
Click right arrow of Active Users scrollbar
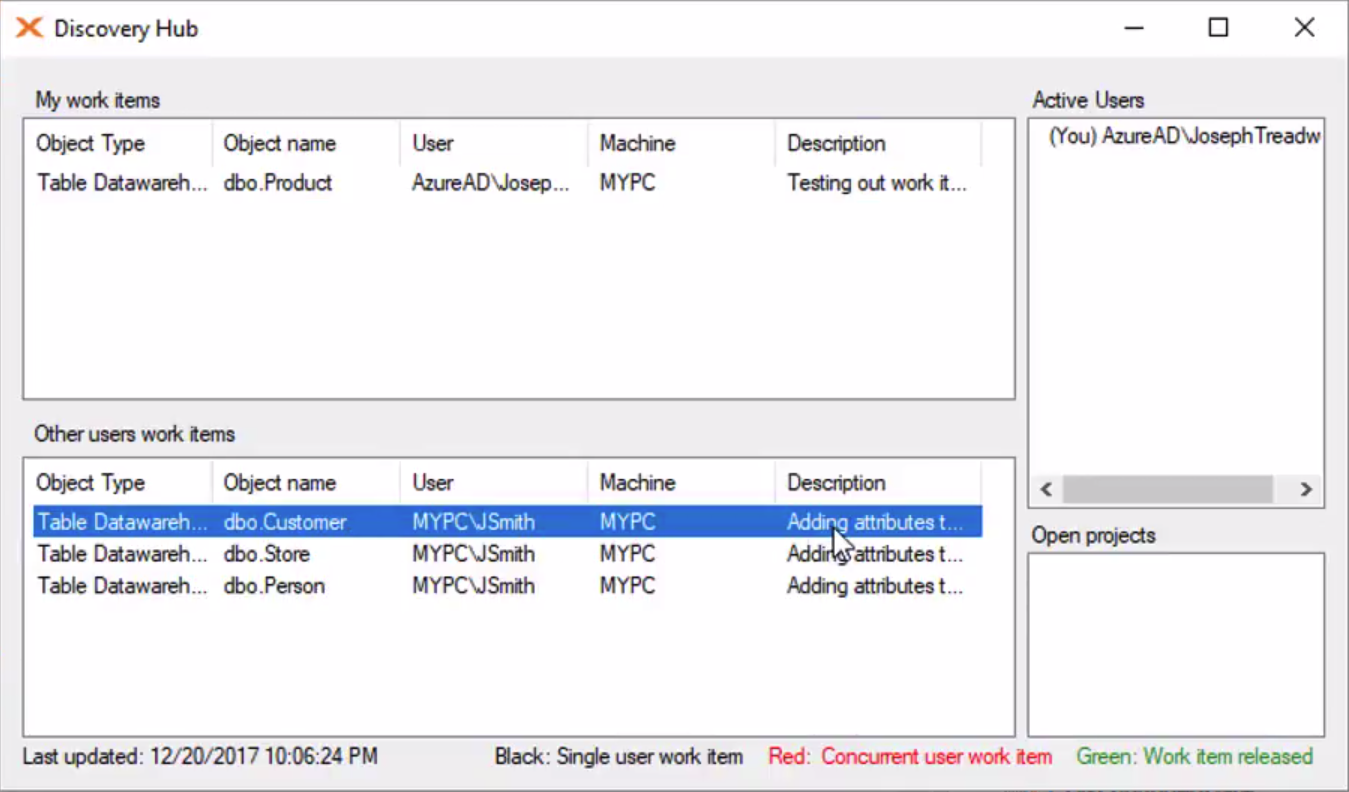click(x=1305, y=489)
